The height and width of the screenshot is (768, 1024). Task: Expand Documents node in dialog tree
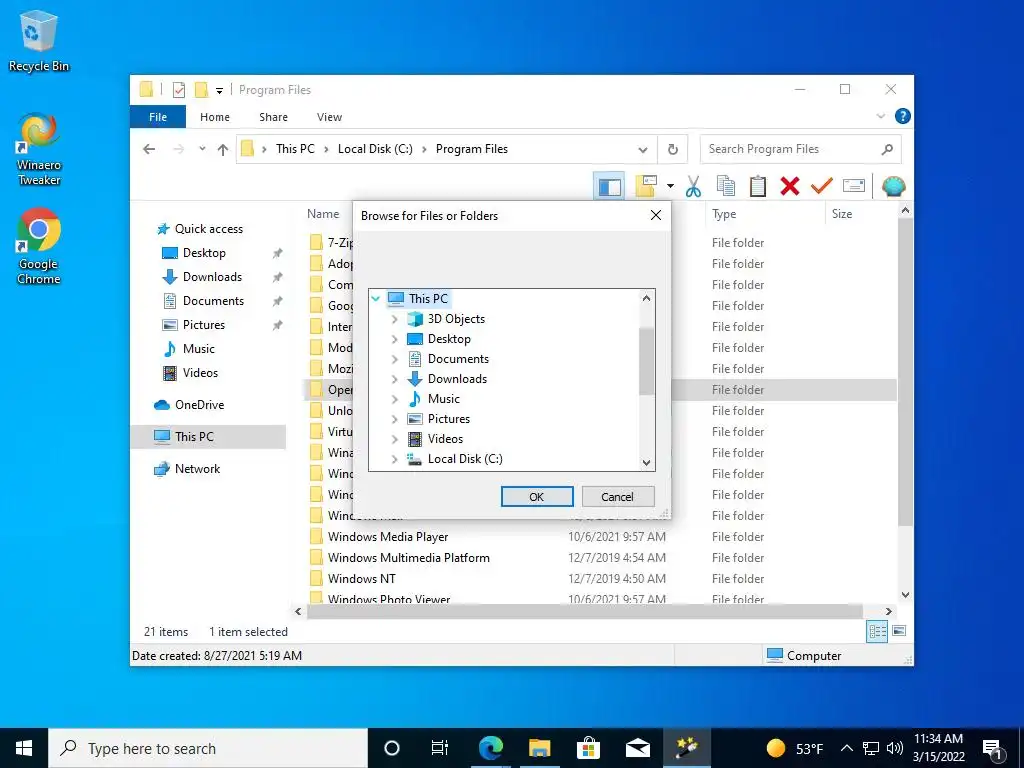click(394, 359)
